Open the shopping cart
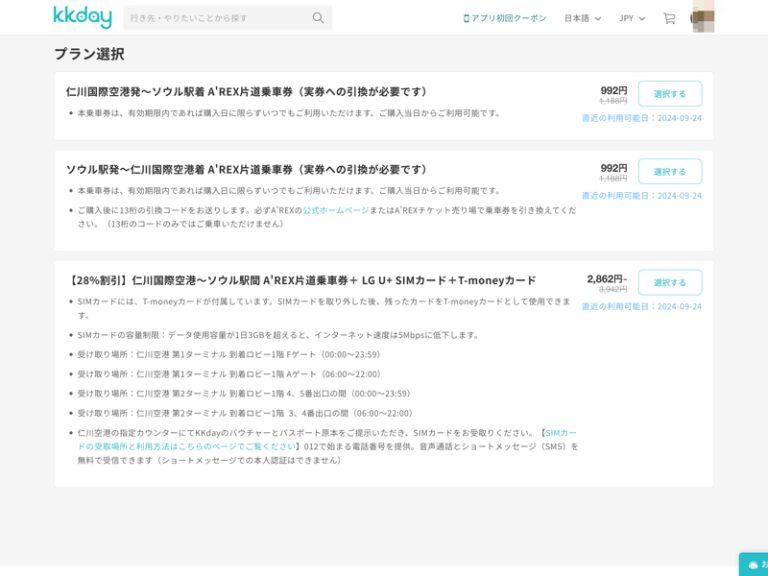768x576 pixels. pyautogui.click(x=669, y=18)
